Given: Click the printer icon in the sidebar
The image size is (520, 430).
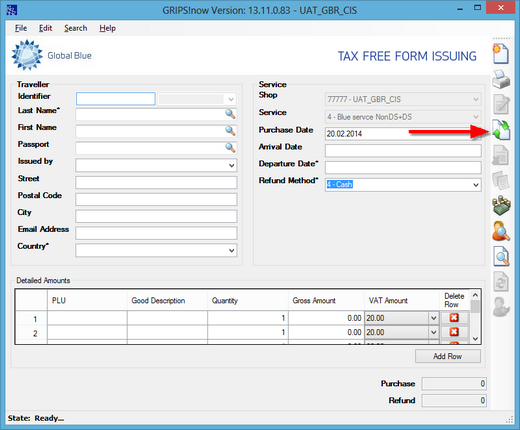Looking at the screenshot, I should pos(501,79).
